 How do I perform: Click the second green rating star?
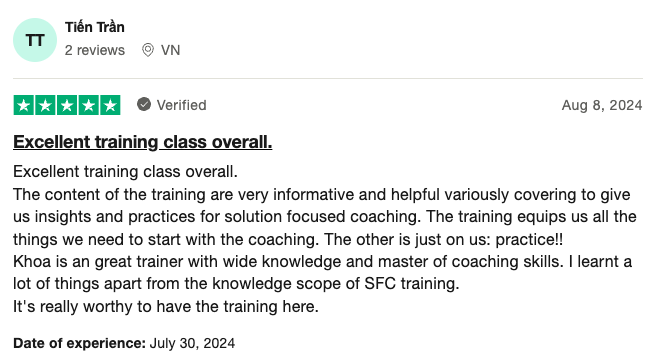click(45, 105)
